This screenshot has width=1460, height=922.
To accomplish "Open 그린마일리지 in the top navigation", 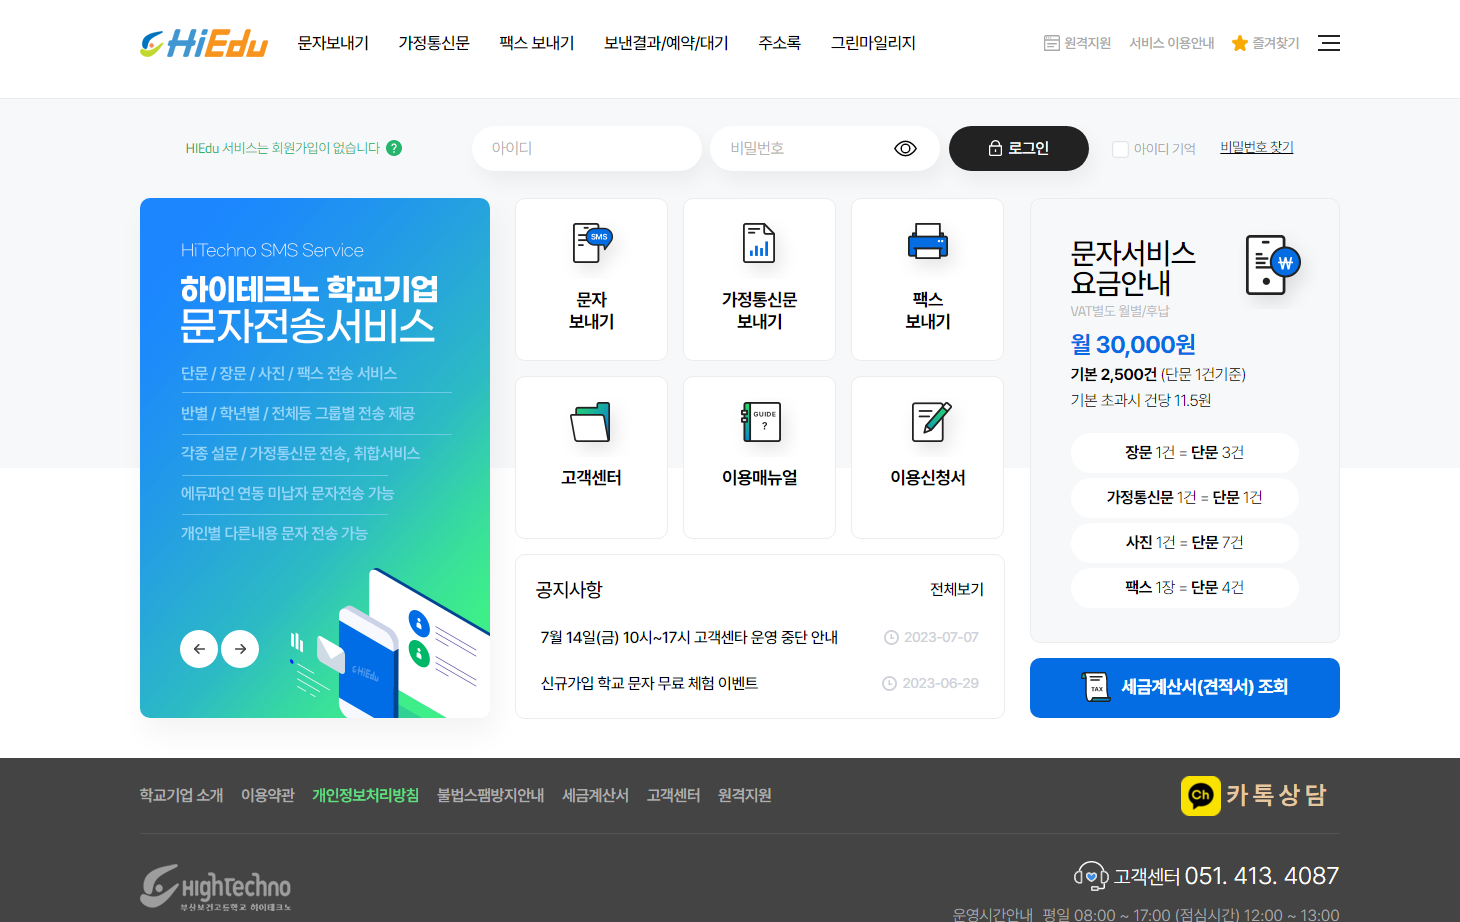I will (x=872, y=43).
